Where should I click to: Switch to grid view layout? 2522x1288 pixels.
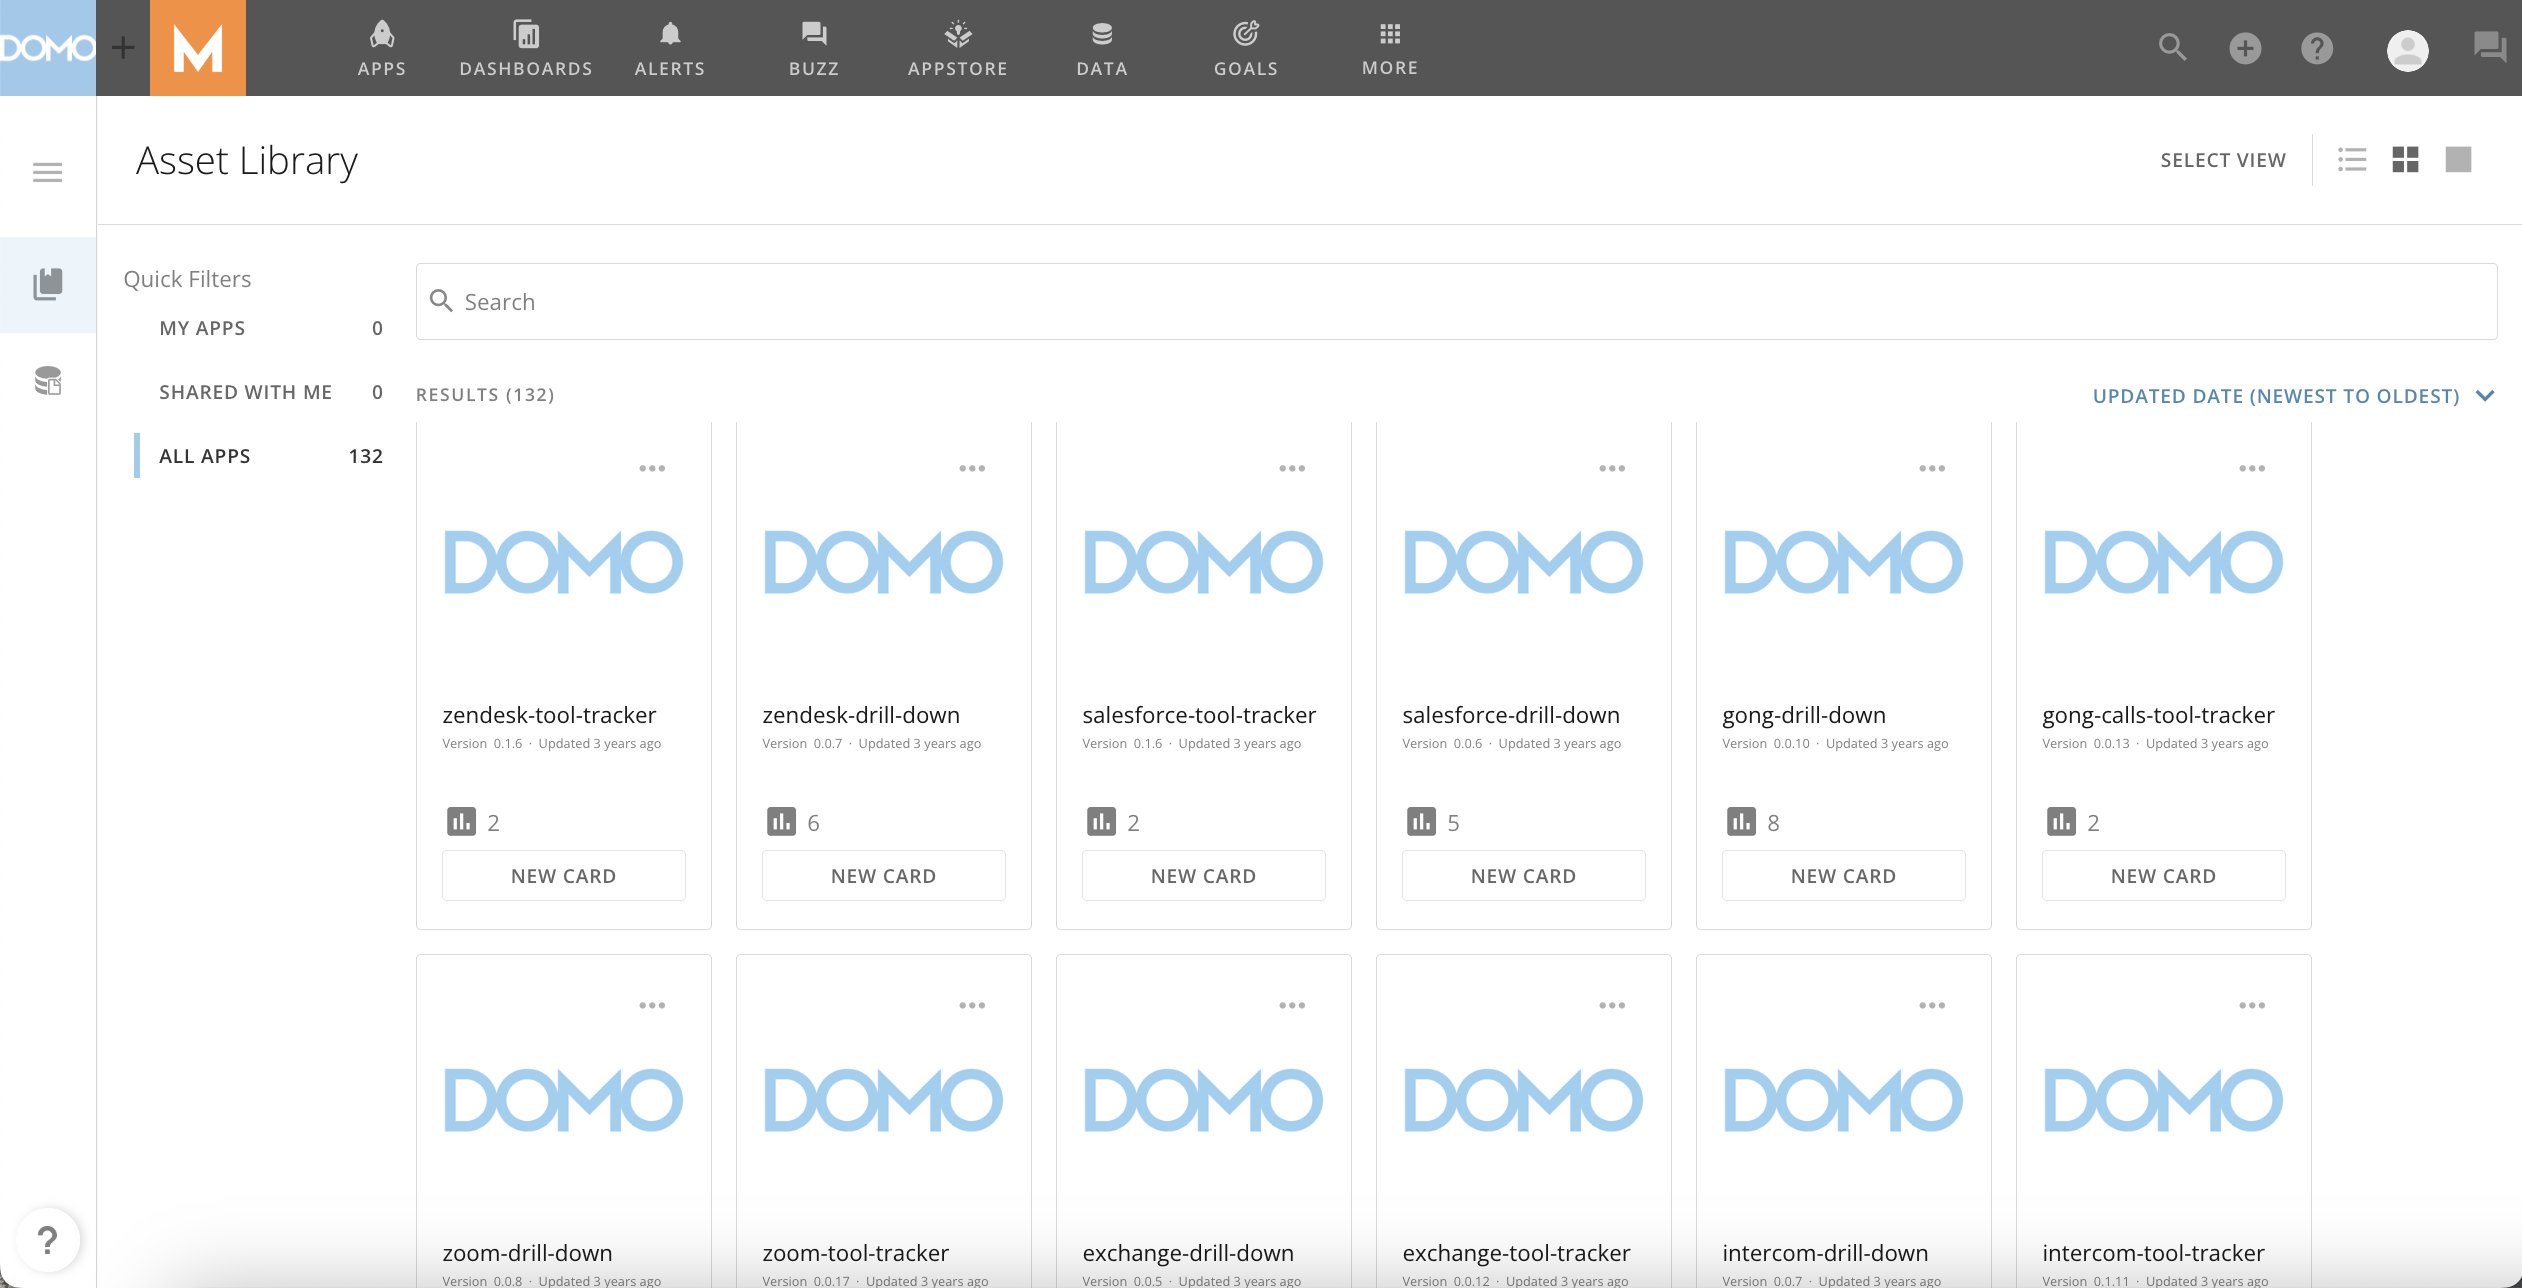point(2405,159)
